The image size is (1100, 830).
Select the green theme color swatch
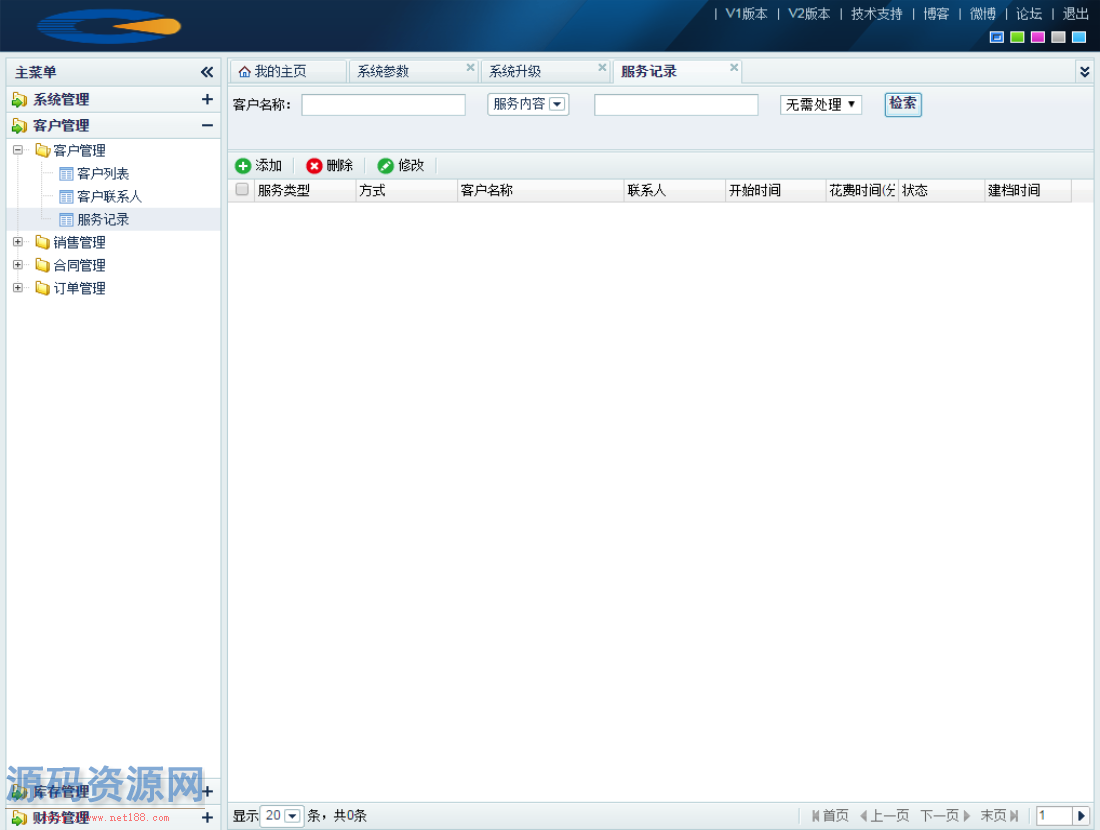click(x=1017, y=37)
